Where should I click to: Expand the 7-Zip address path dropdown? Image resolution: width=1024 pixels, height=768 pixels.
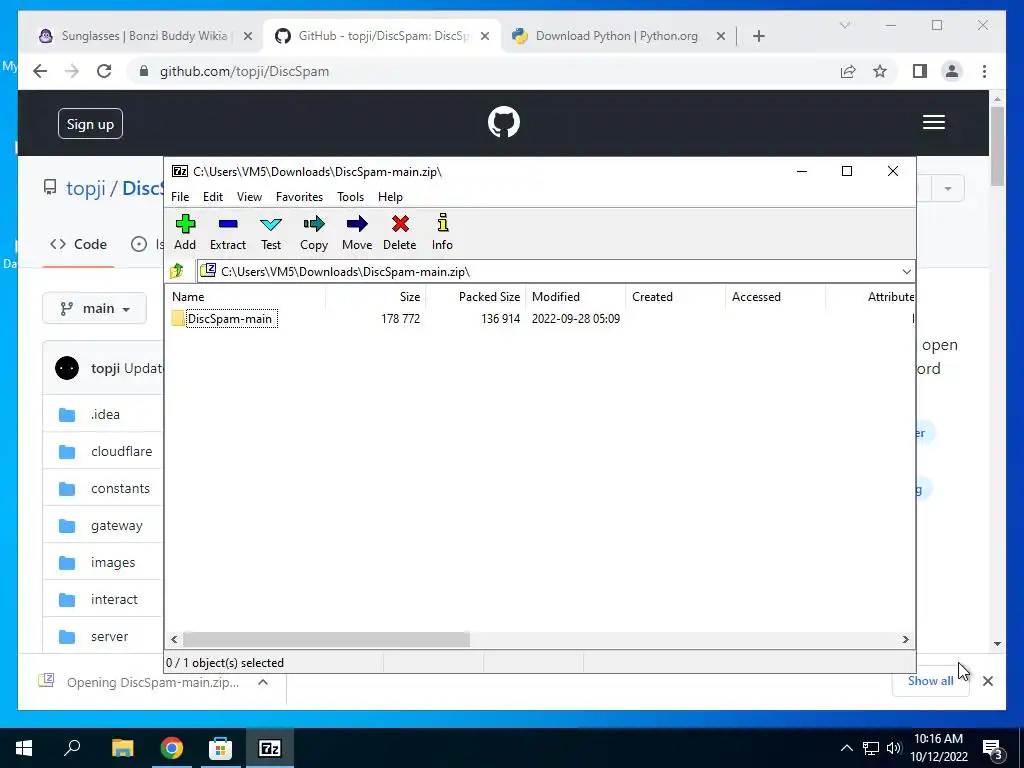point(906,272)
